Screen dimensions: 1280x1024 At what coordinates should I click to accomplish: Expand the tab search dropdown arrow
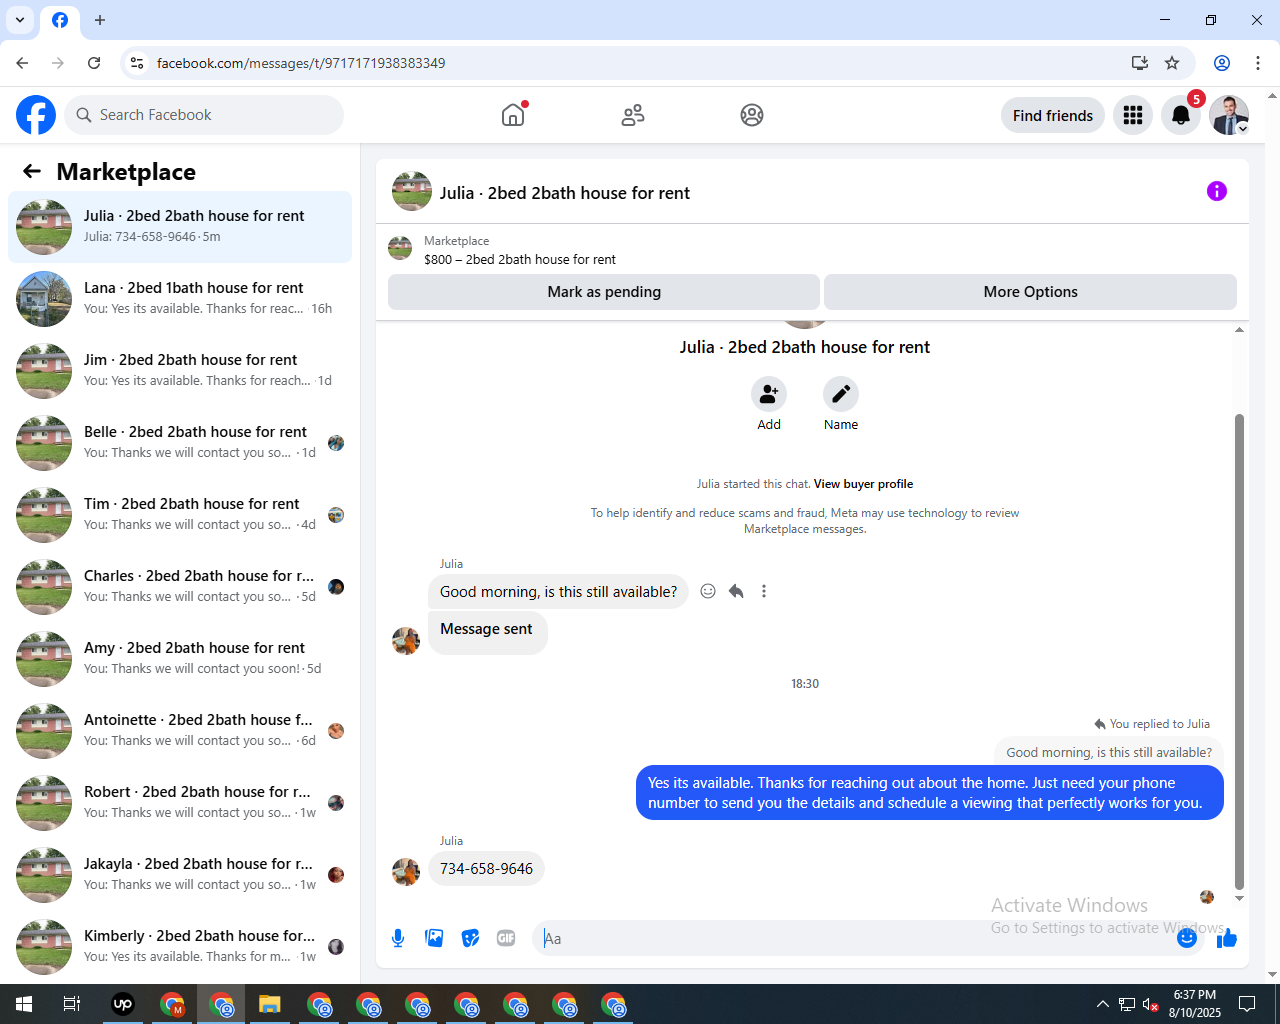[20, 20]
